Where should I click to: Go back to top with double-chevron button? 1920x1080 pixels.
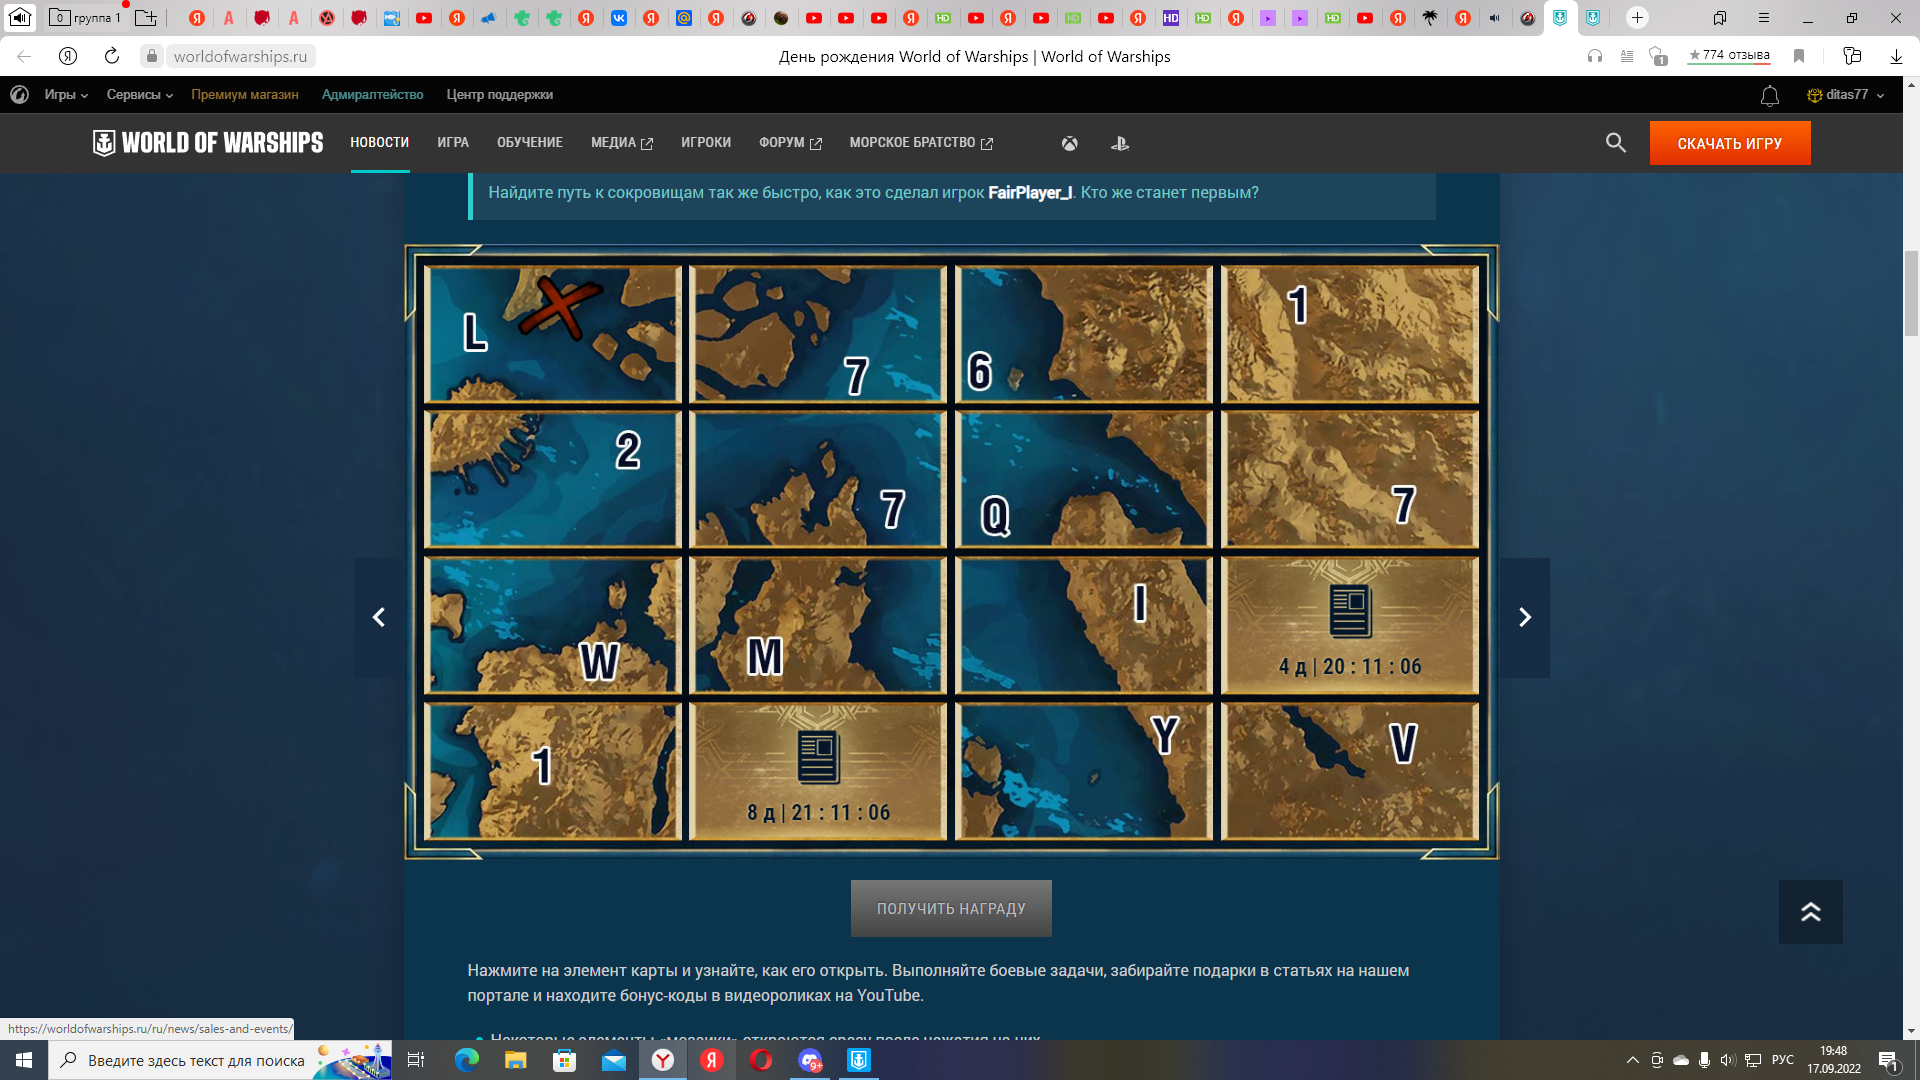click(x=1810, y=911)
